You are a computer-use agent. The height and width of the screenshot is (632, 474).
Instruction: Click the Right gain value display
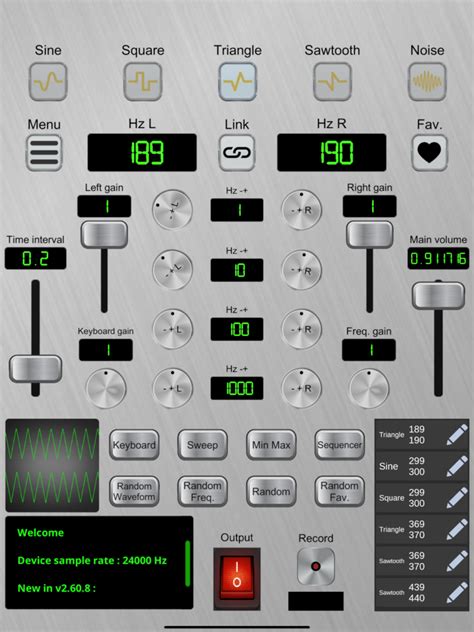click(370, 206)
